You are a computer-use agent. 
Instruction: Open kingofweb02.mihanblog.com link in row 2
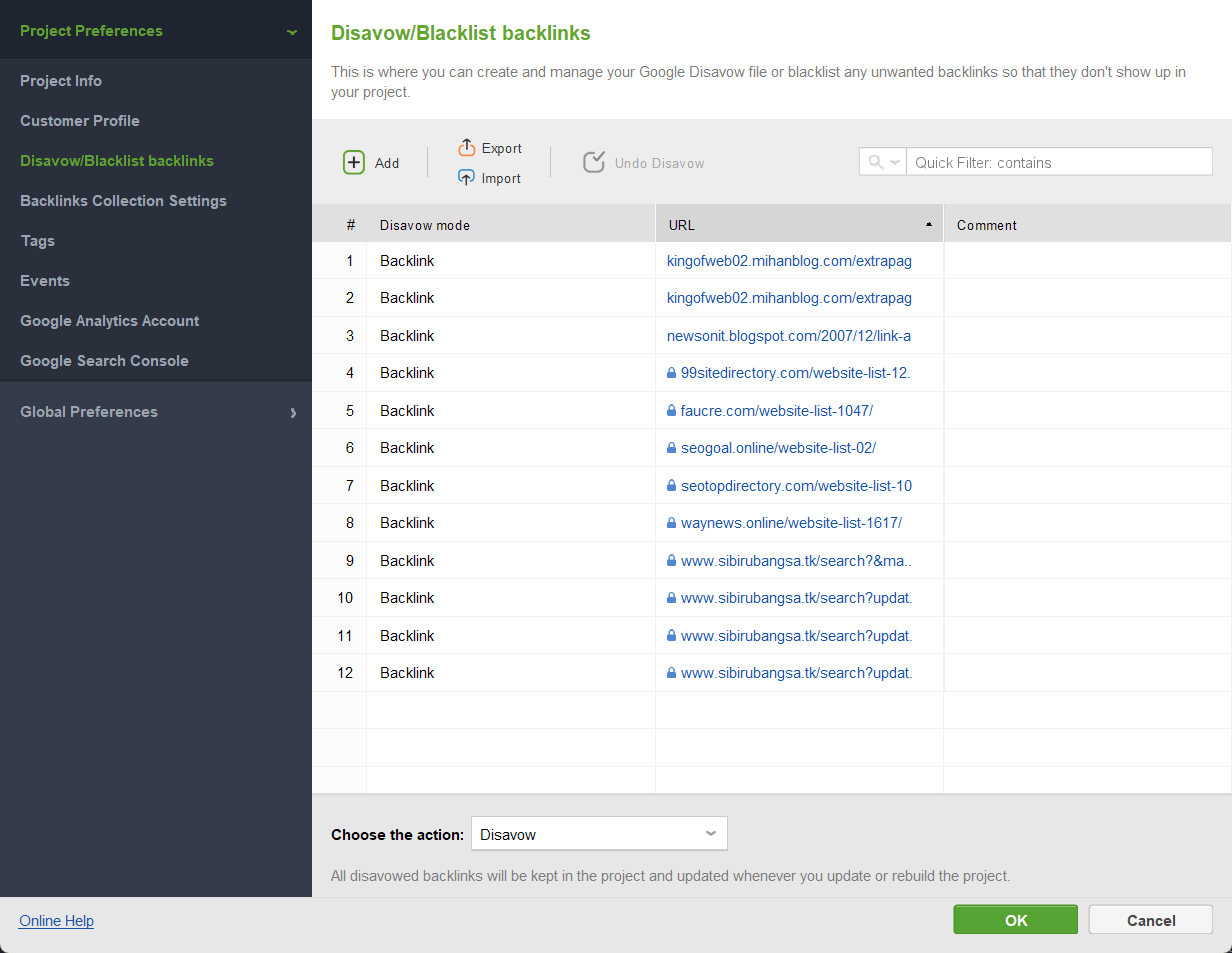[x=789, y=298]
